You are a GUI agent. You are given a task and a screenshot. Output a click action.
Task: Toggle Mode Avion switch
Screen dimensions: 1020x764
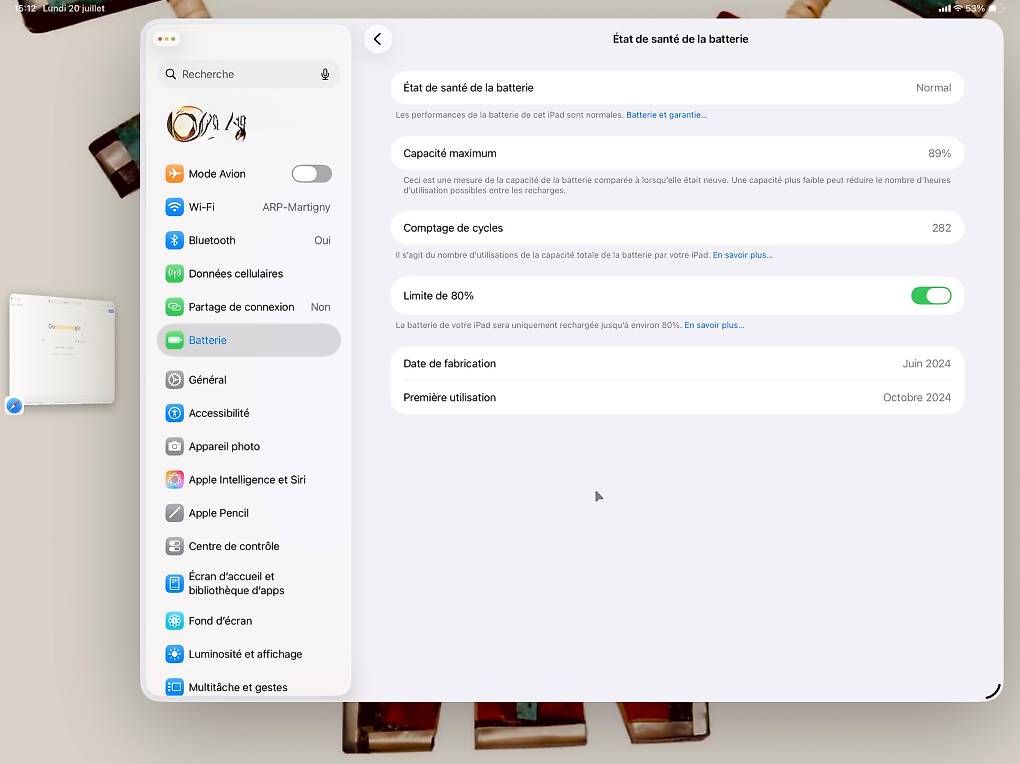tap(312, 174)
